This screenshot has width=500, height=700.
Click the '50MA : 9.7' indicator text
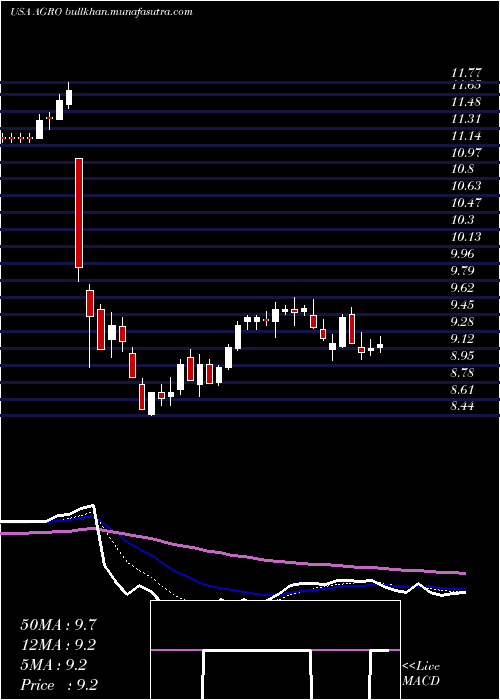pyautogui.click(x=58, y=625)
